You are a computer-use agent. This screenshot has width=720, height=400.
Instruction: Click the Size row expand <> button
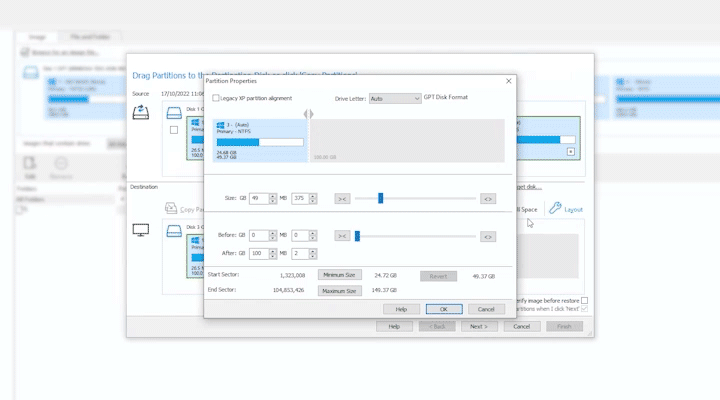(488, 199)
